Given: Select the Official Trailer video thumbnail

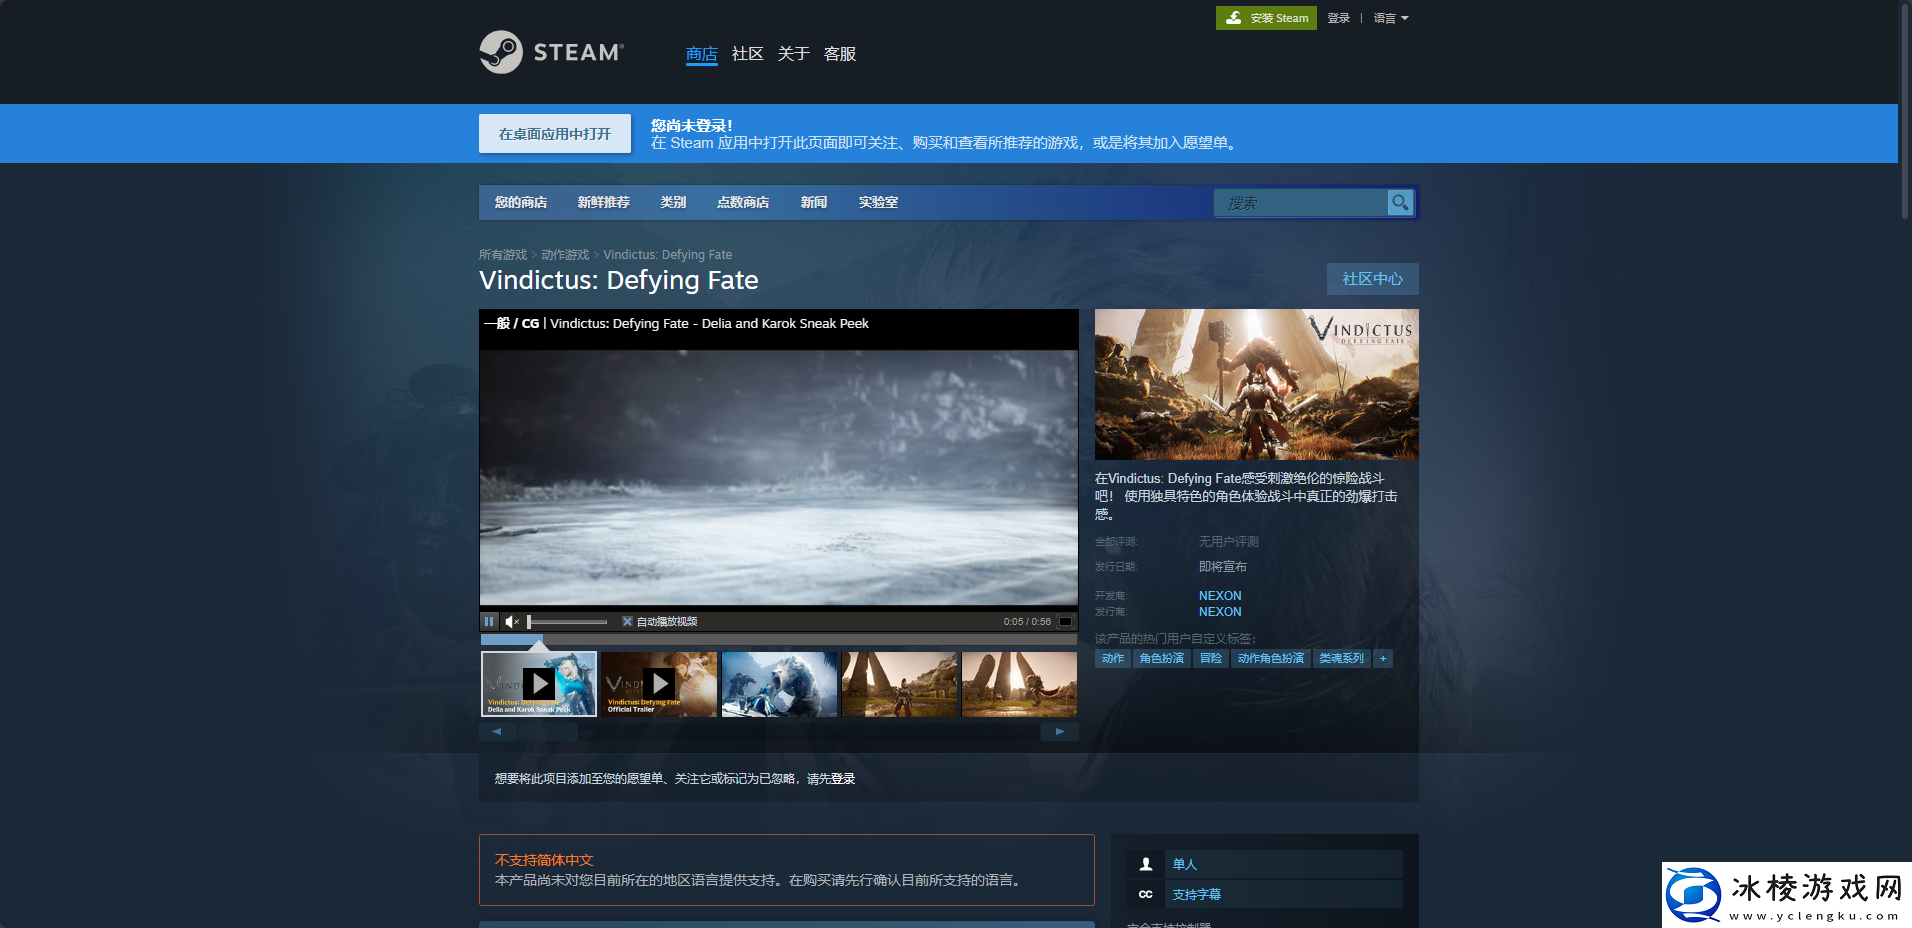Looking at the screenshot, I should tap(659, 684).
